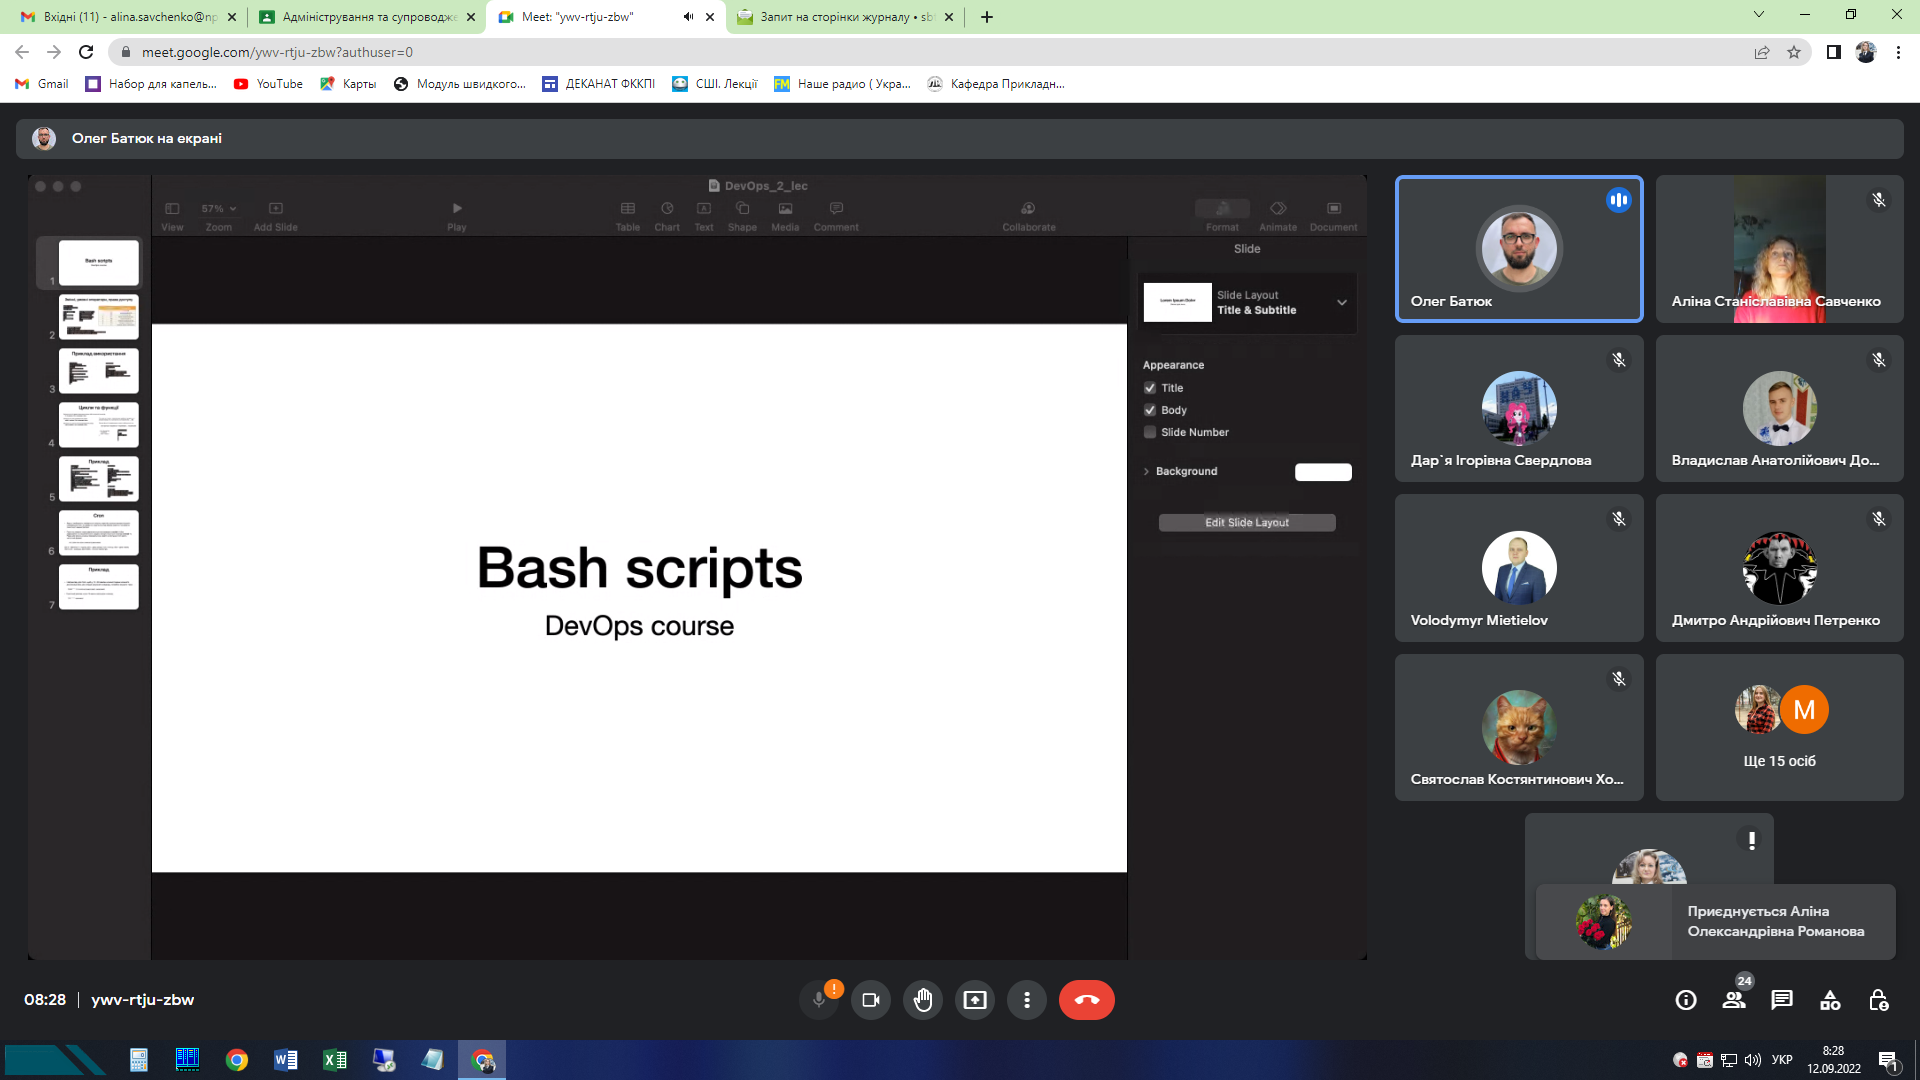This screenshot has height=1080, width=1920.
Task: Leave the call with red button
Action: 1087,1000
